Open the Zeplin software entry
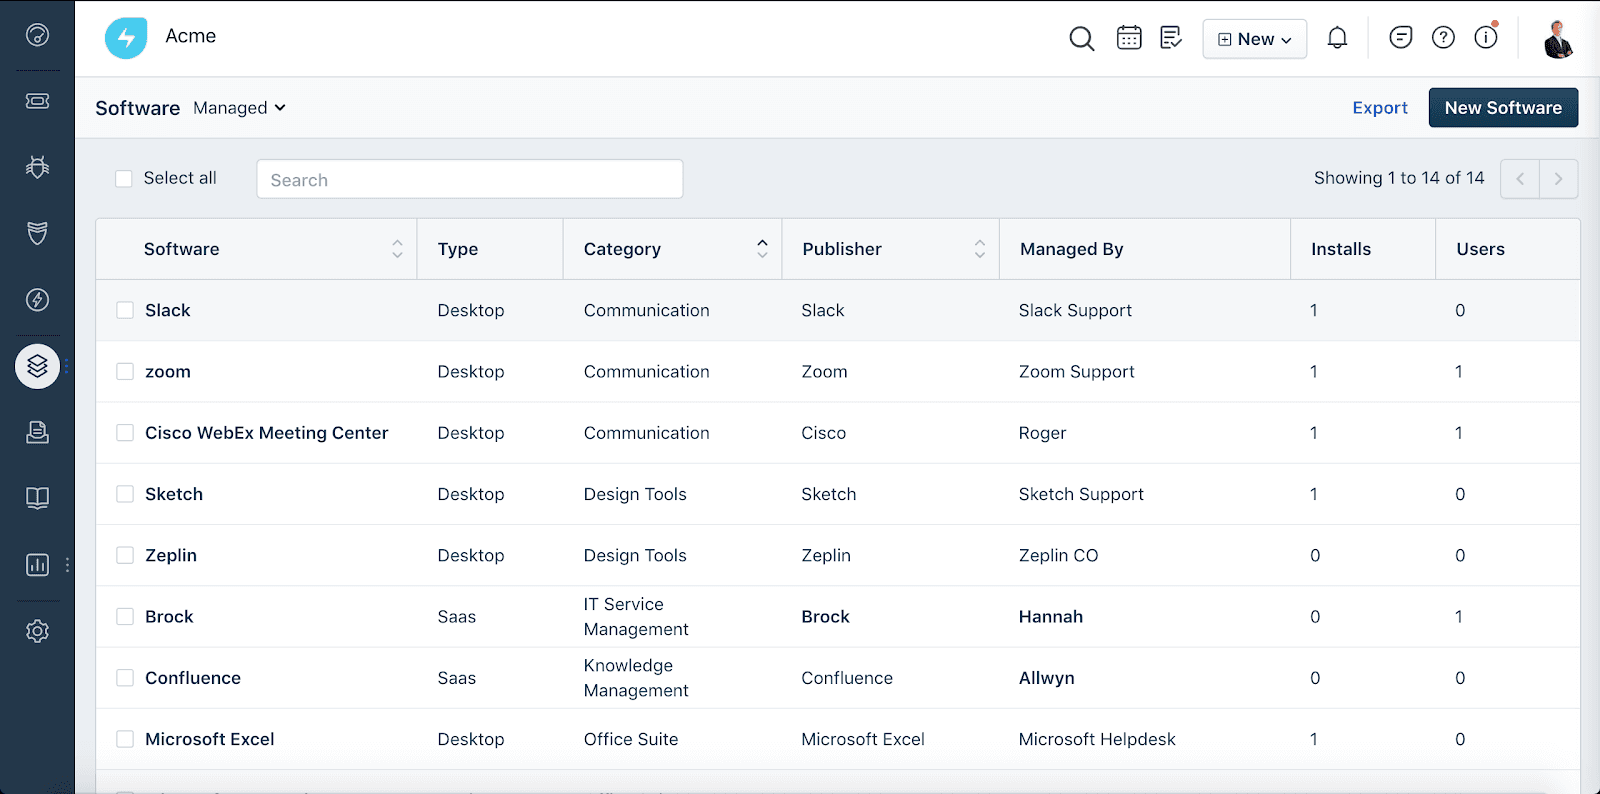 [171, 555]
